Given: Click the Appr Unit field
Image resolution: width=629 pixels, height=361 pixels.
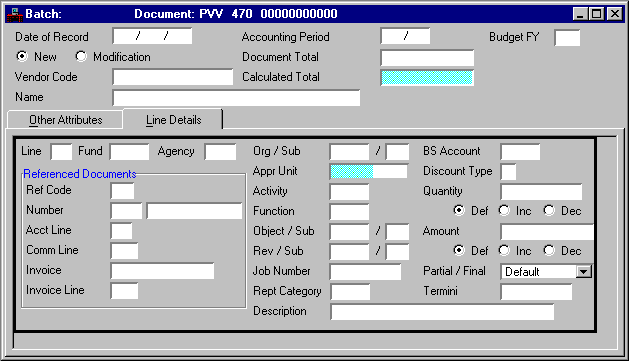Looking at the screenshot, I should coord(369,171).
